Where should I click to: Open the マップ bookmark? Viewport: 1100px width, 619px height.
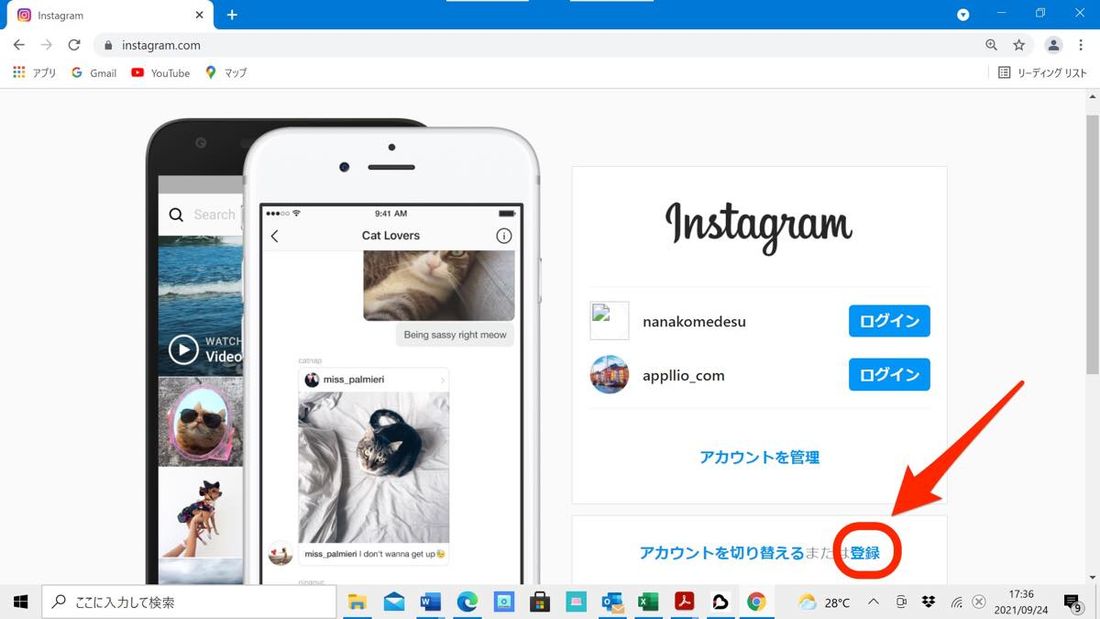(226, 72)
